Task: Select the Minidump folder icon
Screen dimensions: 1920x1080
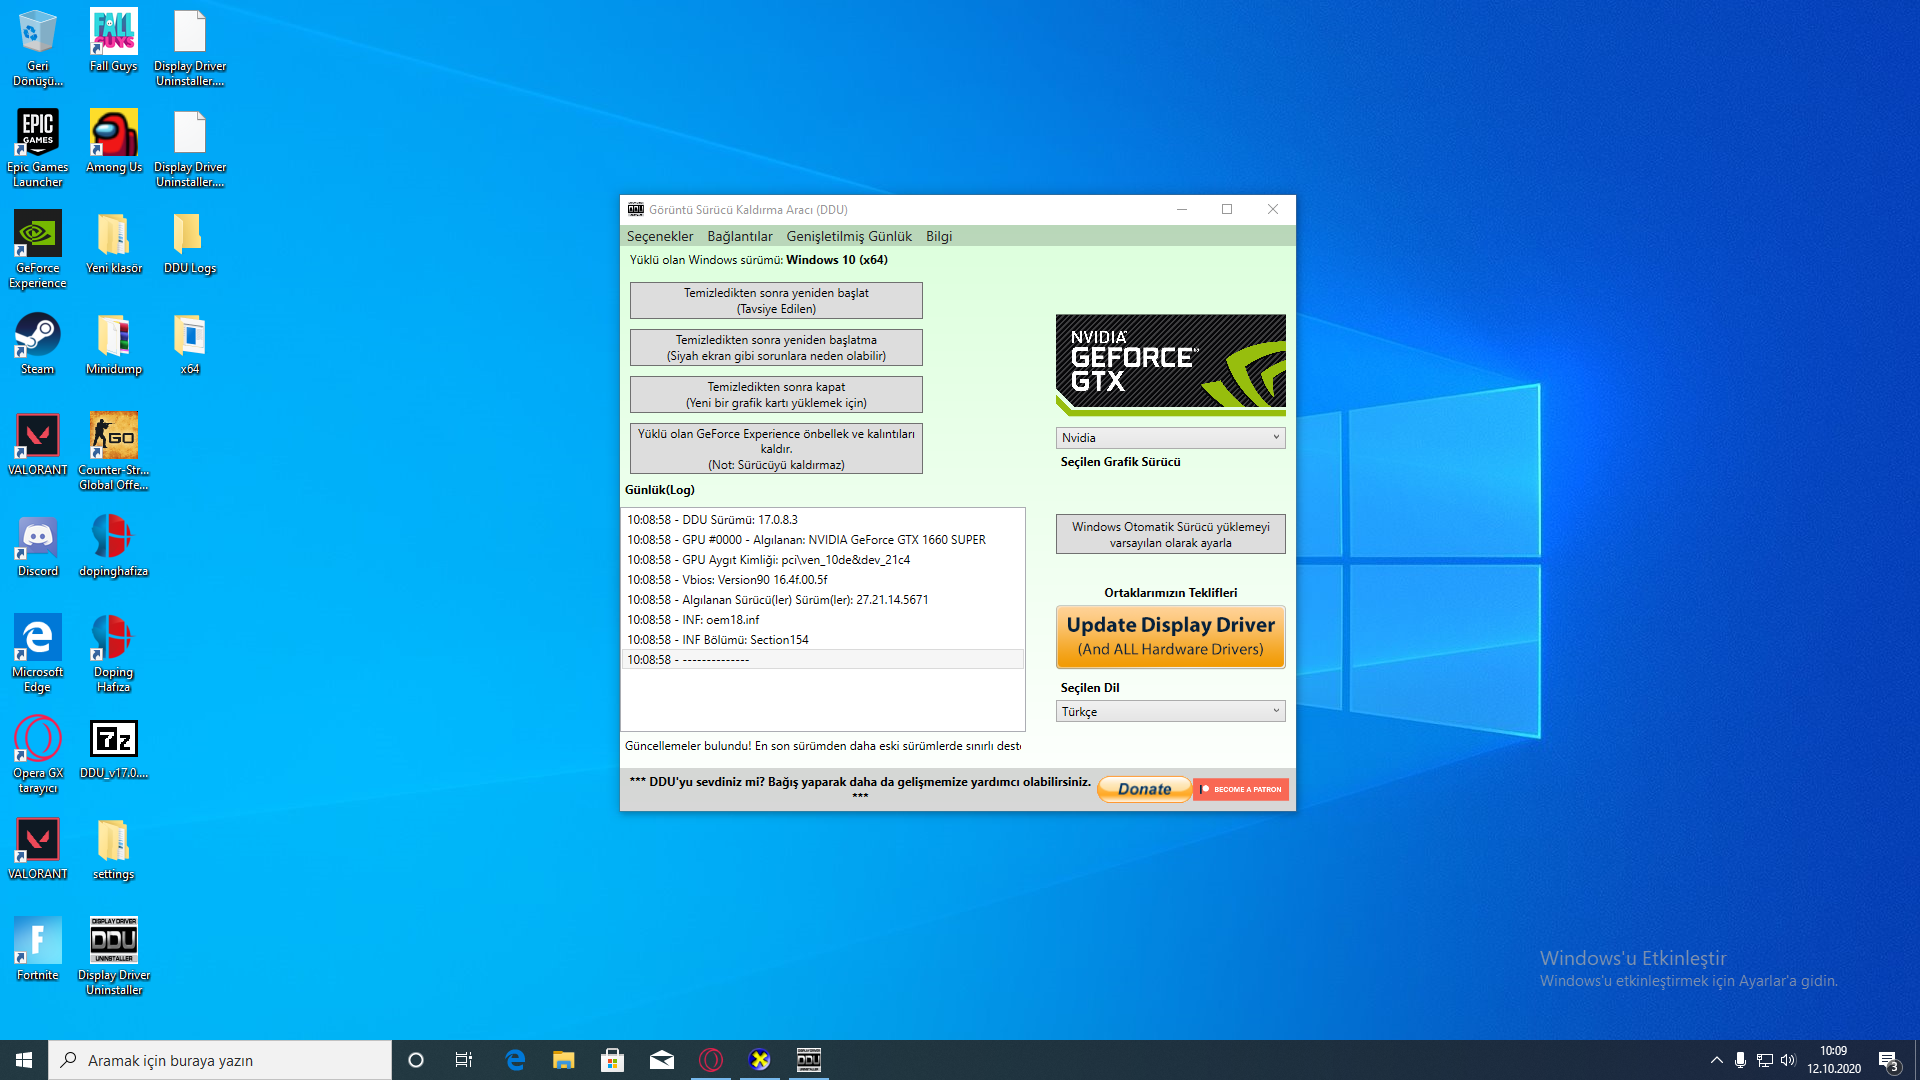Action: click(114, 343)
